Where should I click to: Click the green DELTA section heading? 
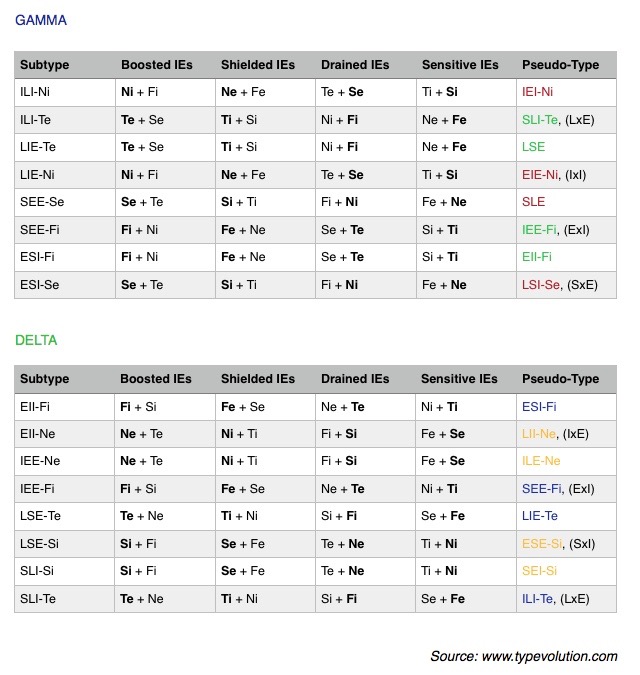[36, 340]
